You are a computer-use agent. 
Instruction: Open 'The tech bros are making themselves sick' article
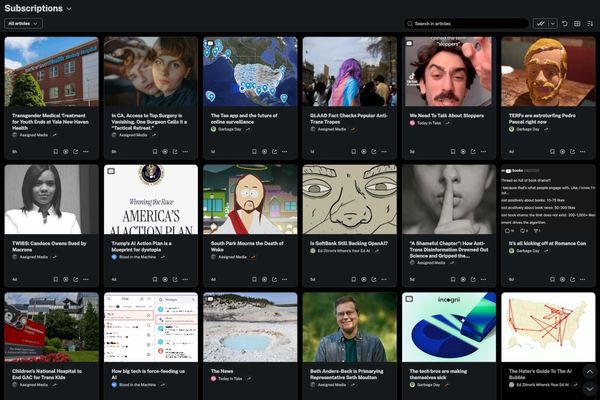click(438, 374)
